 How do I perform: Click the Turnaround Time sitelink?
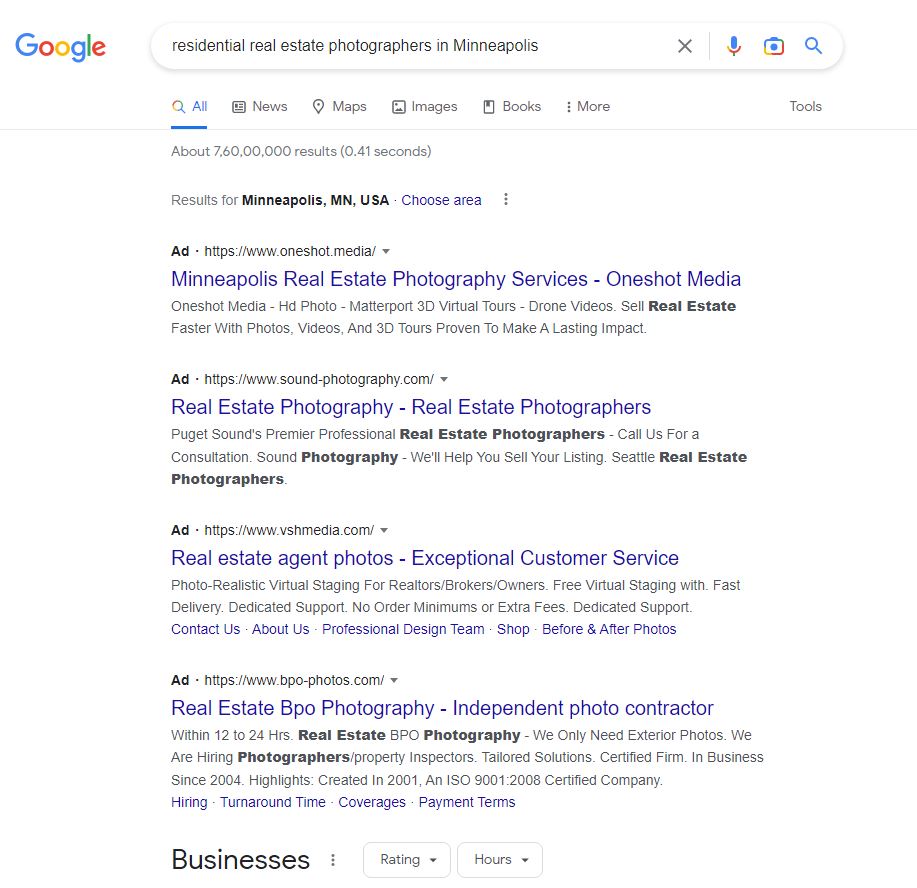click(x=273, y=803)
